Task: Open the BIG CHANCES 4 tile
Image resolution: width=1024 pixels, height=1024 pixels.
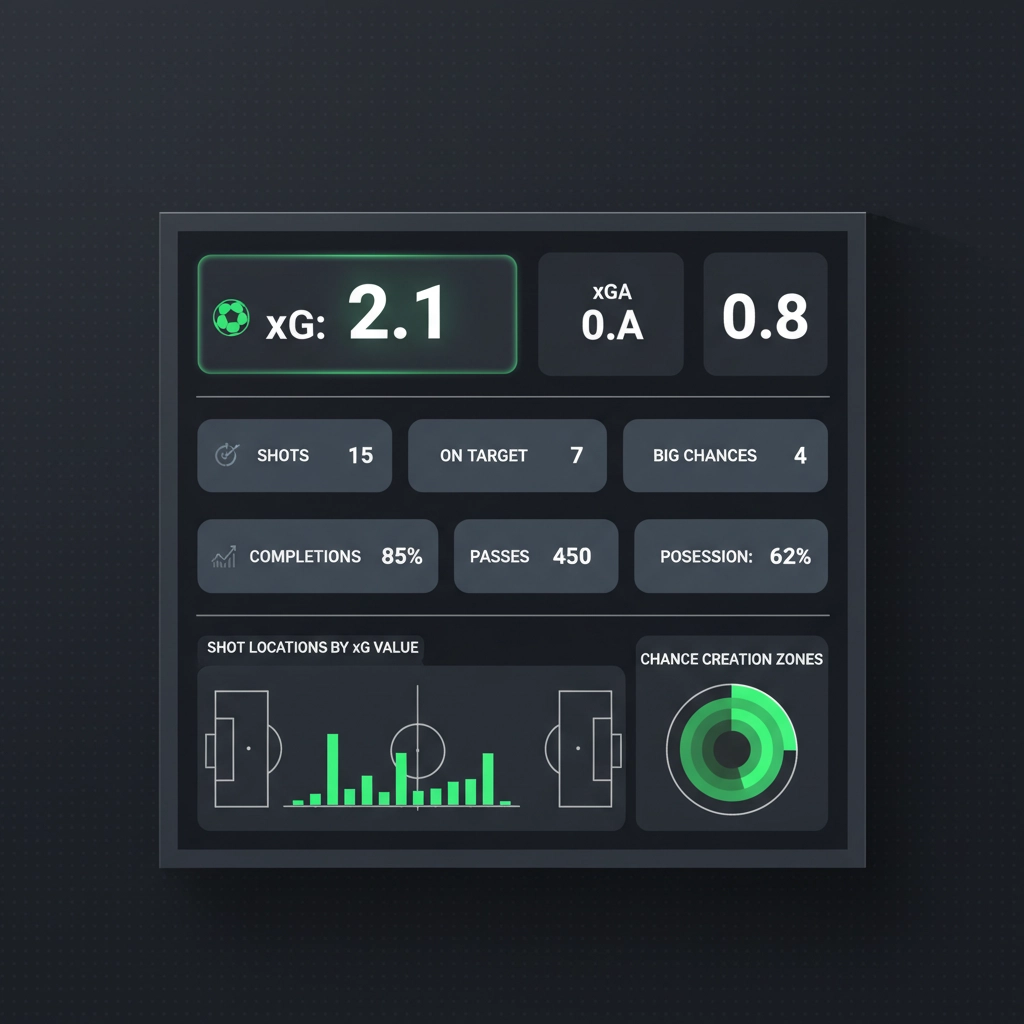Action: click(725, 455)
